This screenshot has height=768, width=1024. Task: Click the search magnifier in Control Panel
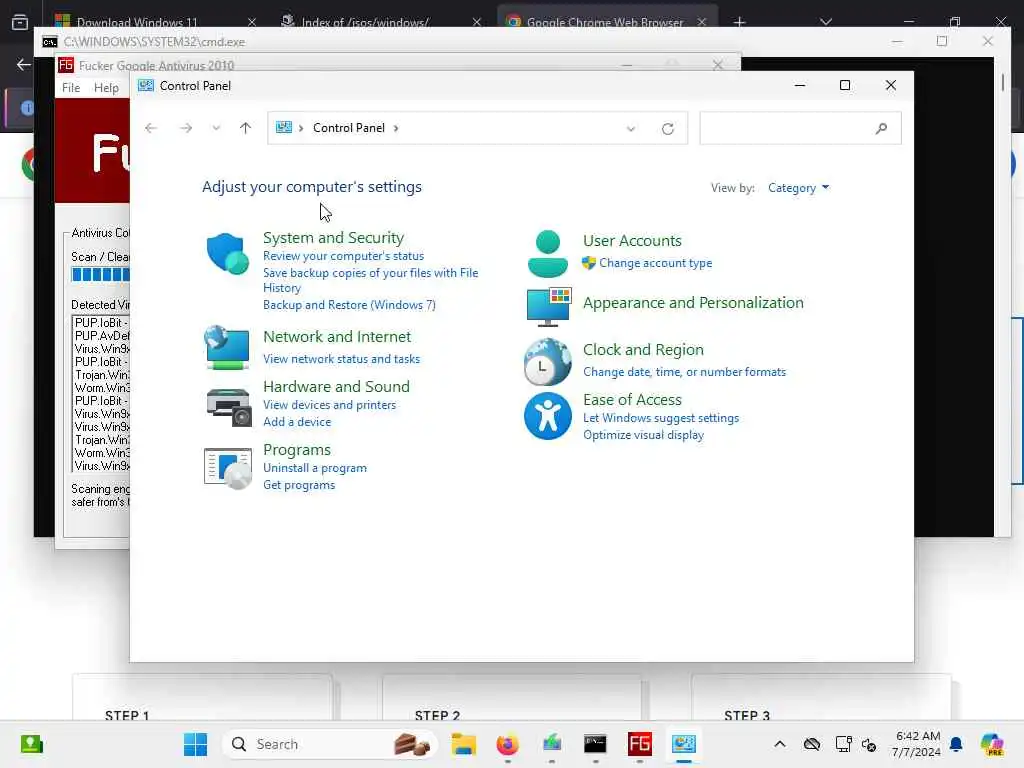pos(882,128)
